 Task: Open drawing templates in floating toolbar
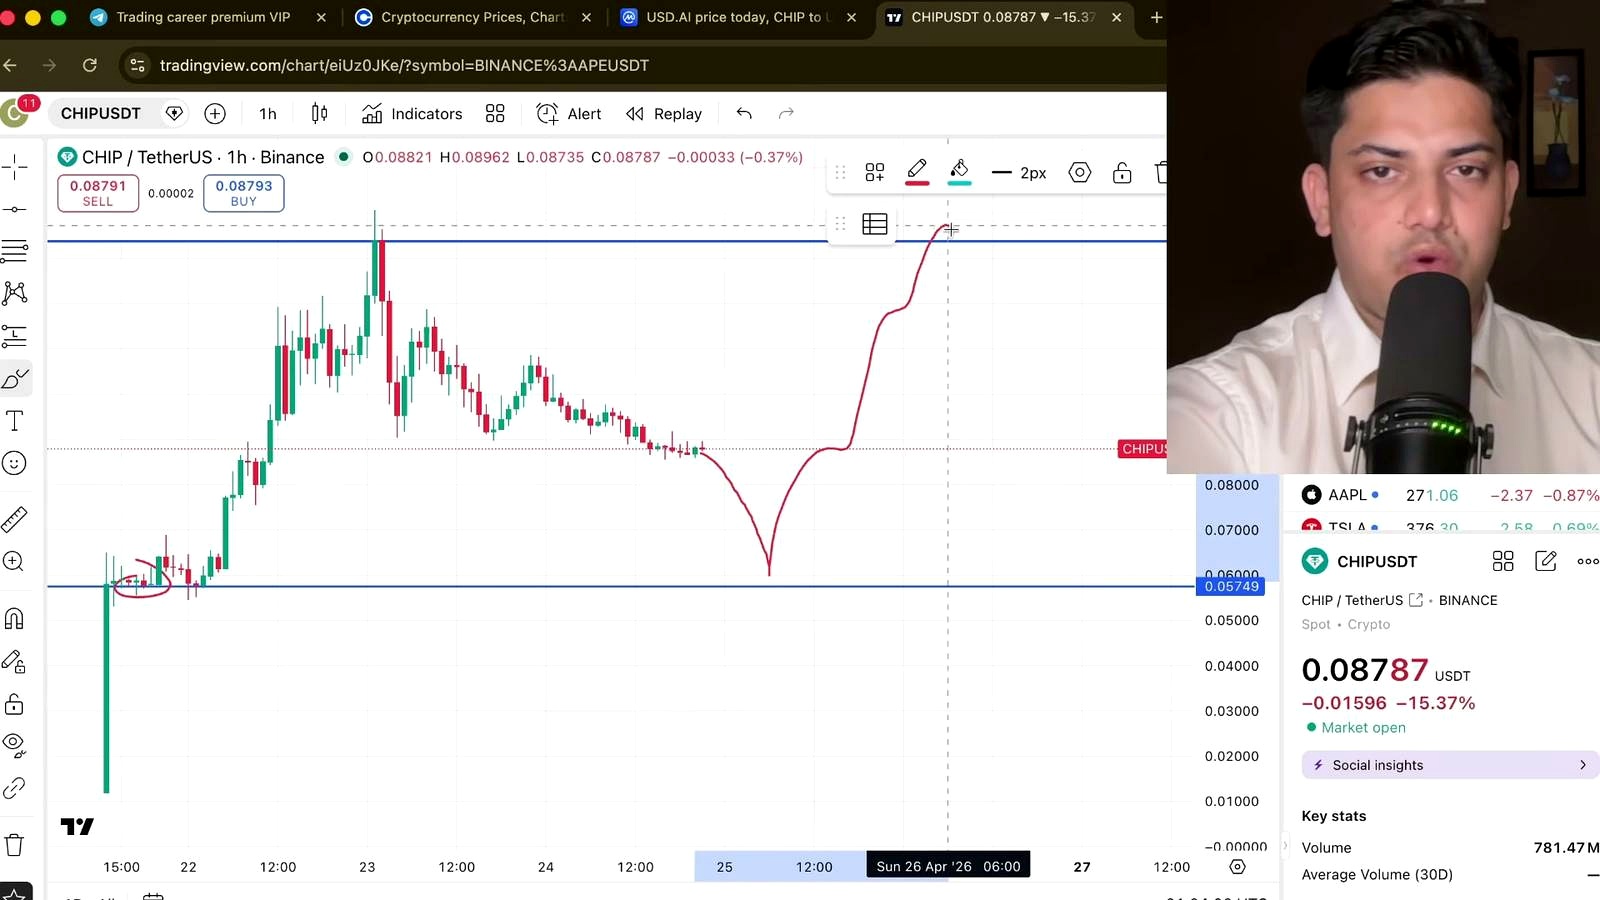tap(875, 173)
